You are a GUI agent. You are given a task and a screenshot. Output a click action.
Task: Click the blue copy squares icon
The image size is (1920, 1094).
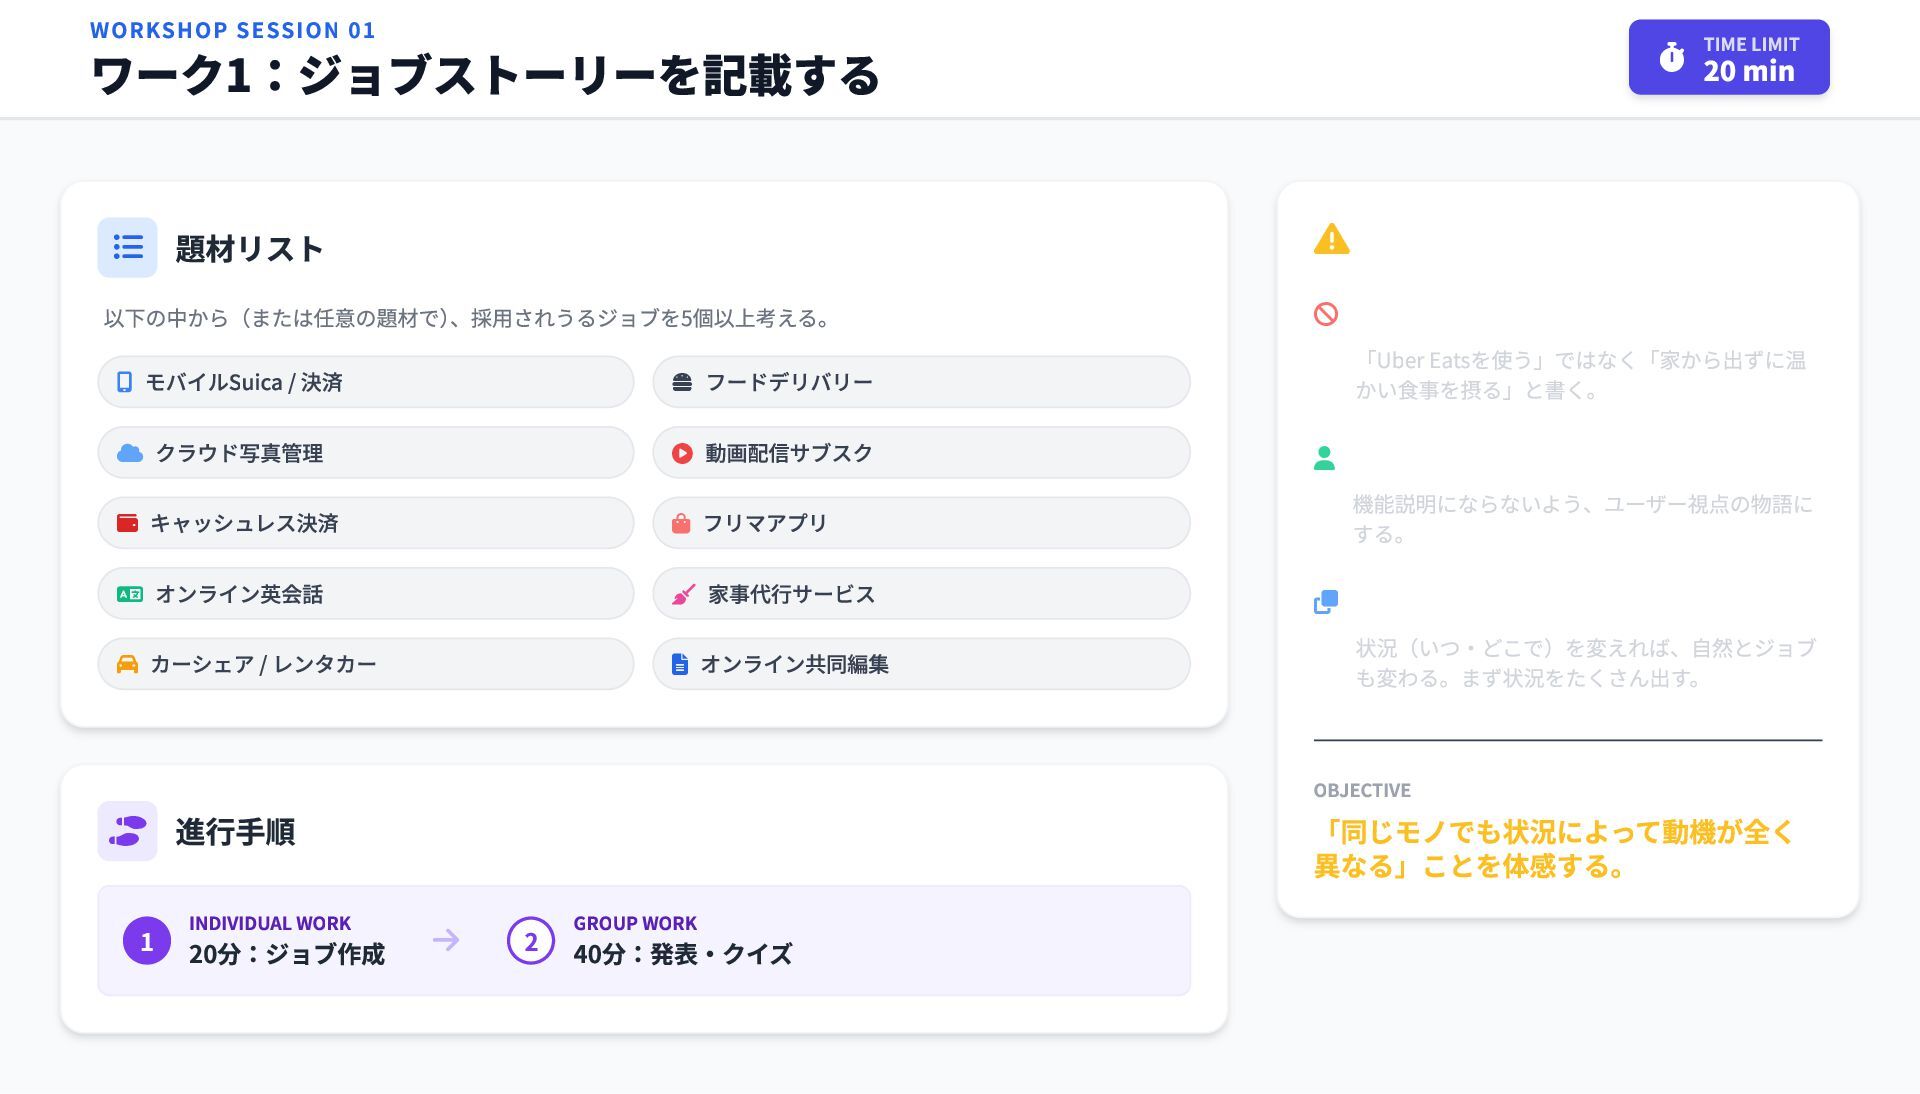pyautogui.click(x=1325, y=602)
